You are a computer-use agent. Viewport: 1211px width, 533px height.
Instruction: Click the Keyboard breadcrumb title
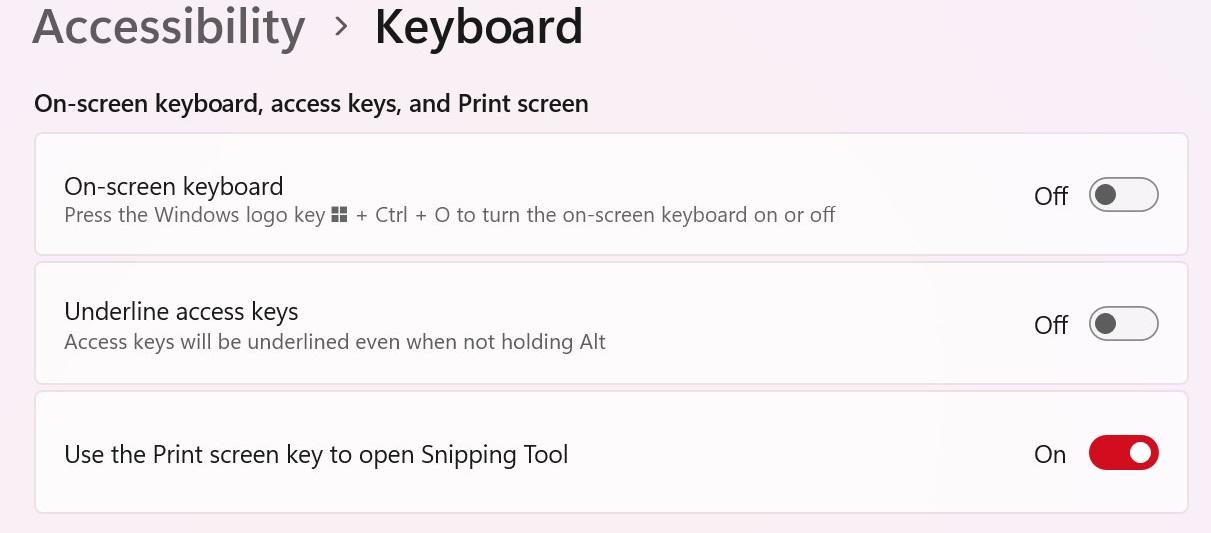click(478, 27)
